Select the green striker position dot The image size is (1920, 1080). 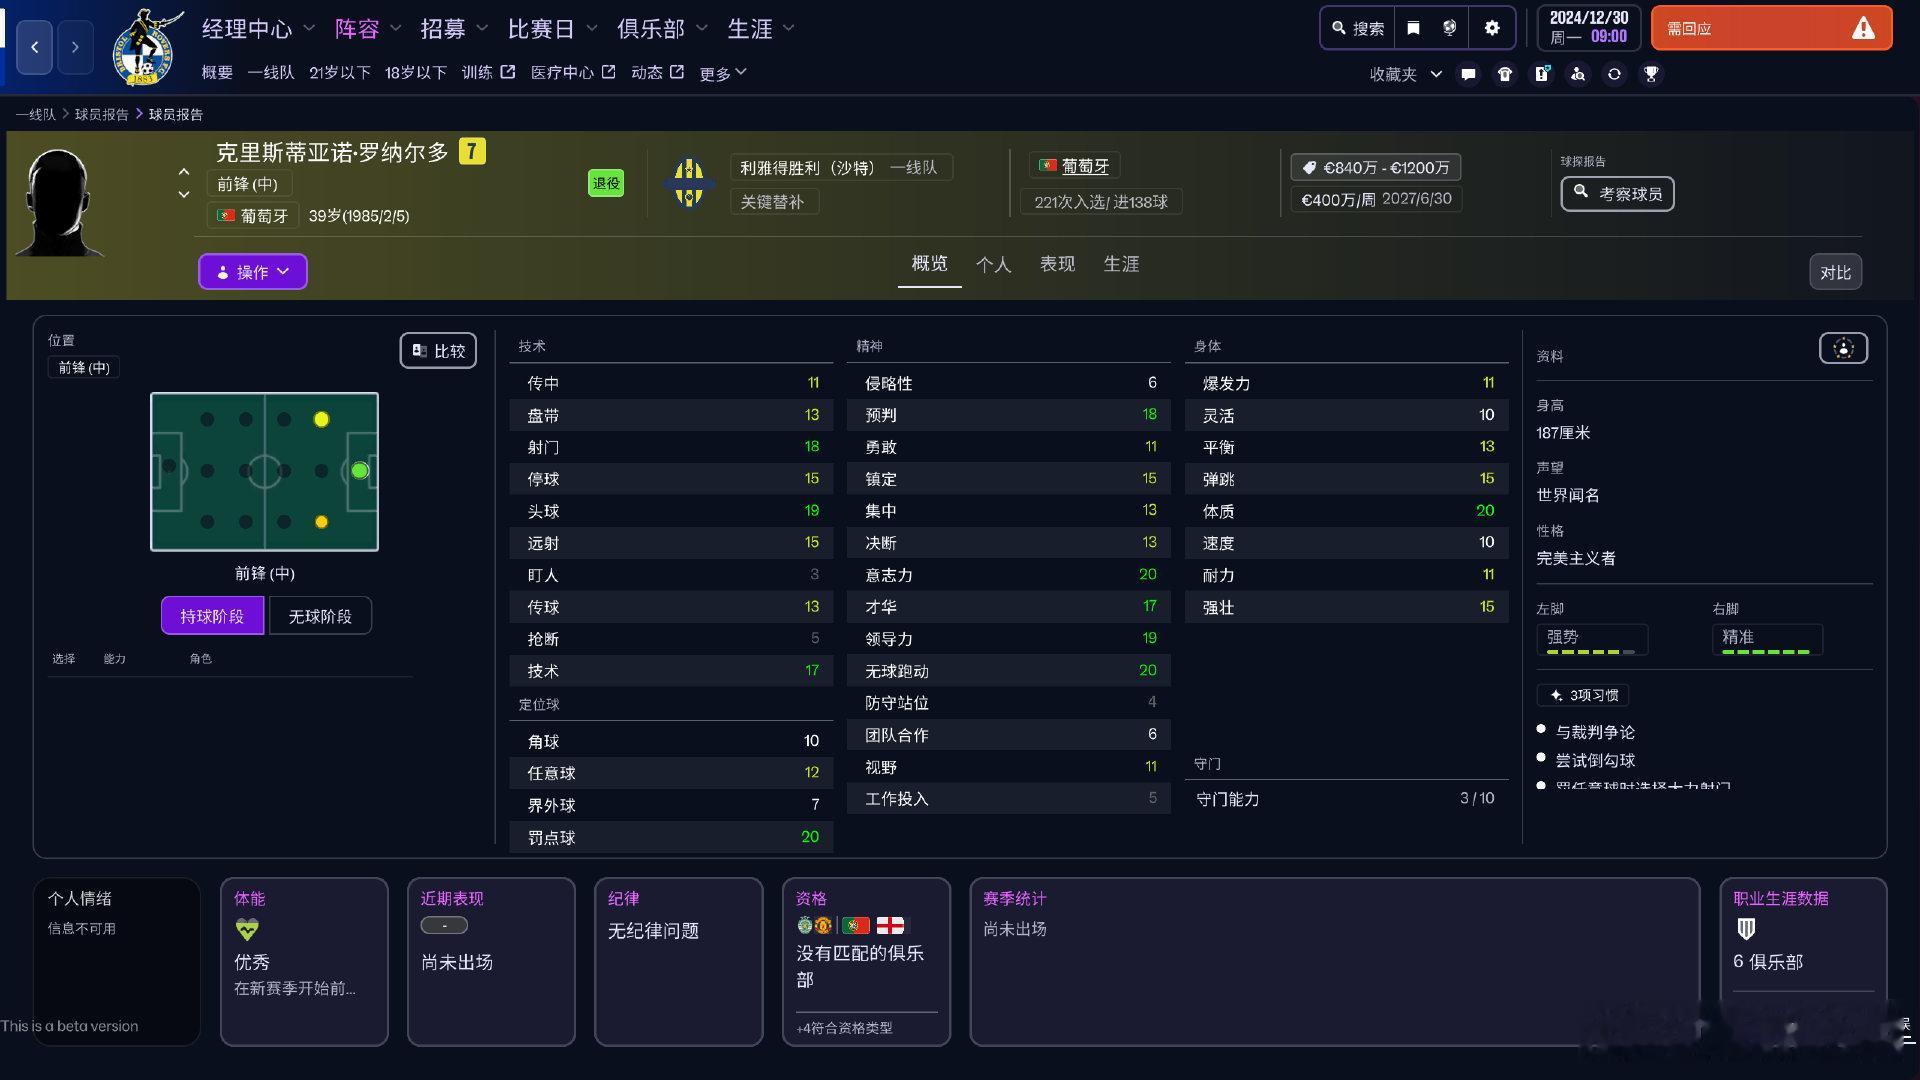pos(360,470)
